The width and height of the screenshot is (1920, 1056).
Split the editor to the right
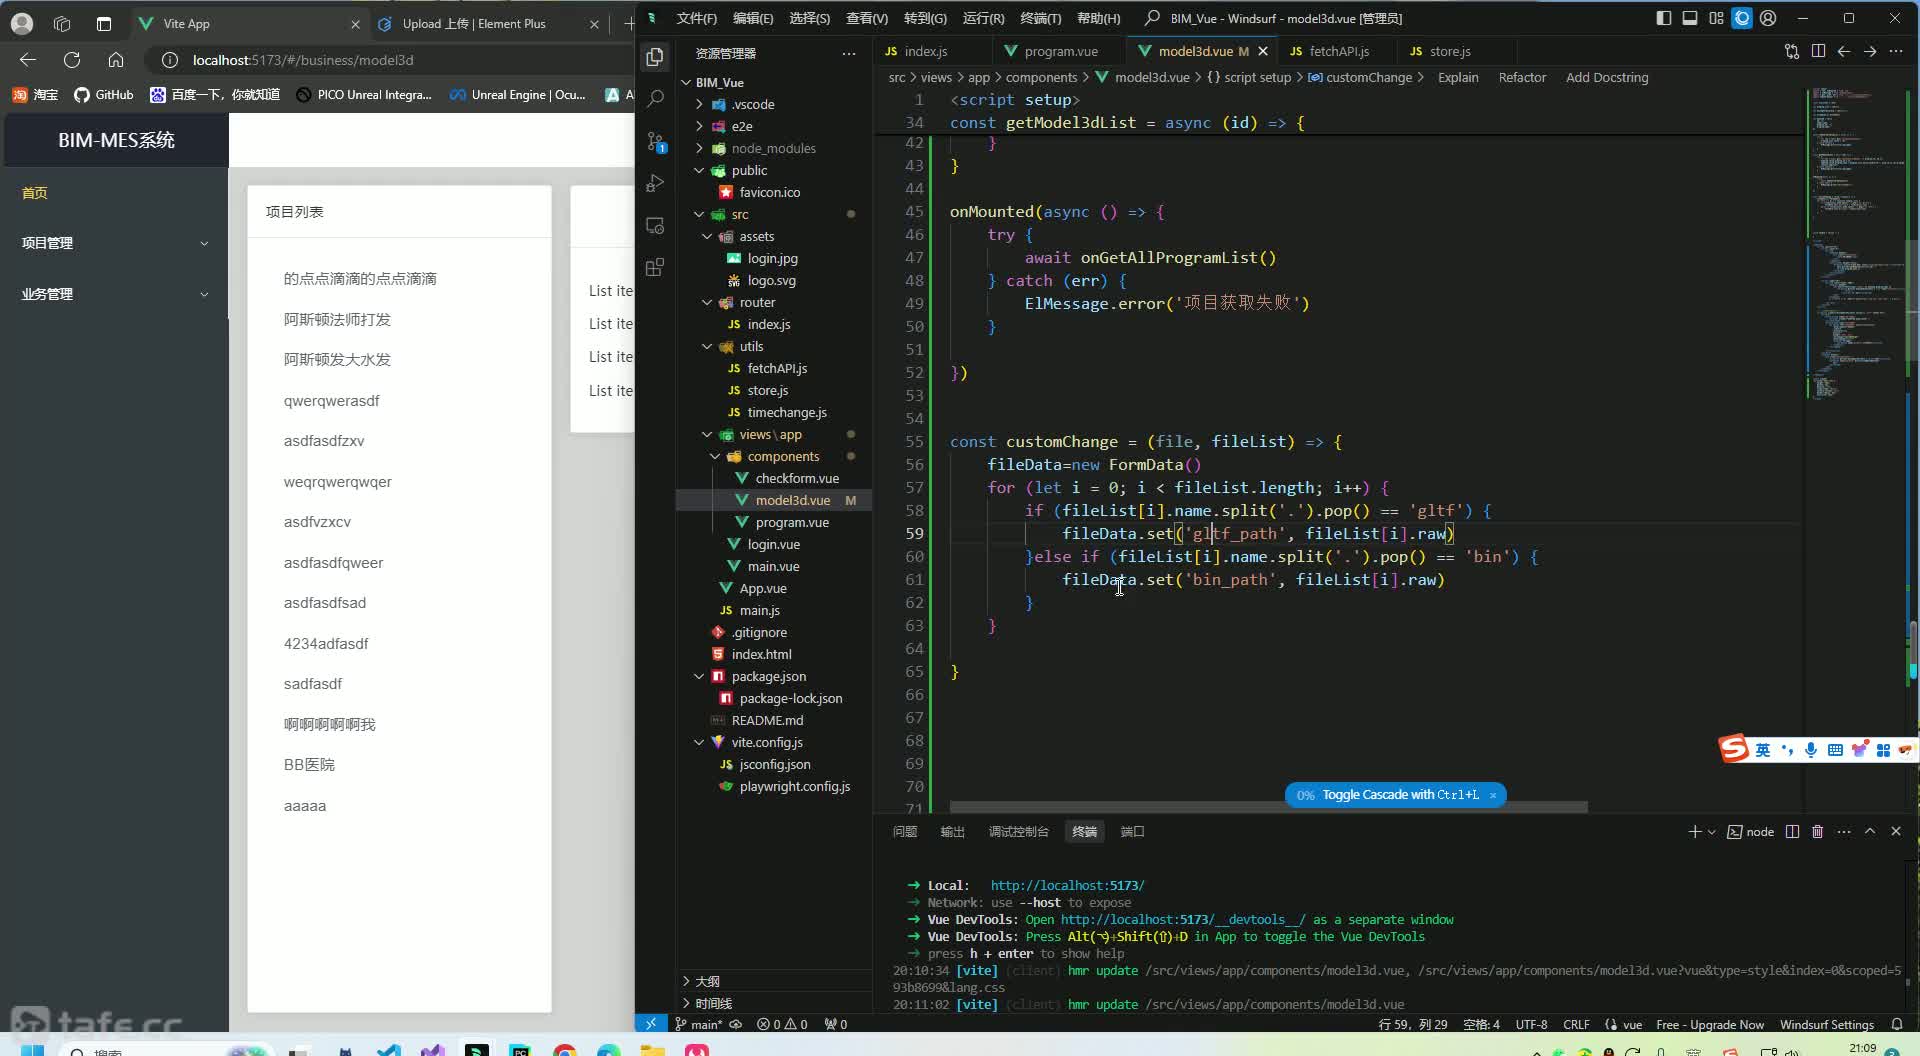coord(1818,51)
